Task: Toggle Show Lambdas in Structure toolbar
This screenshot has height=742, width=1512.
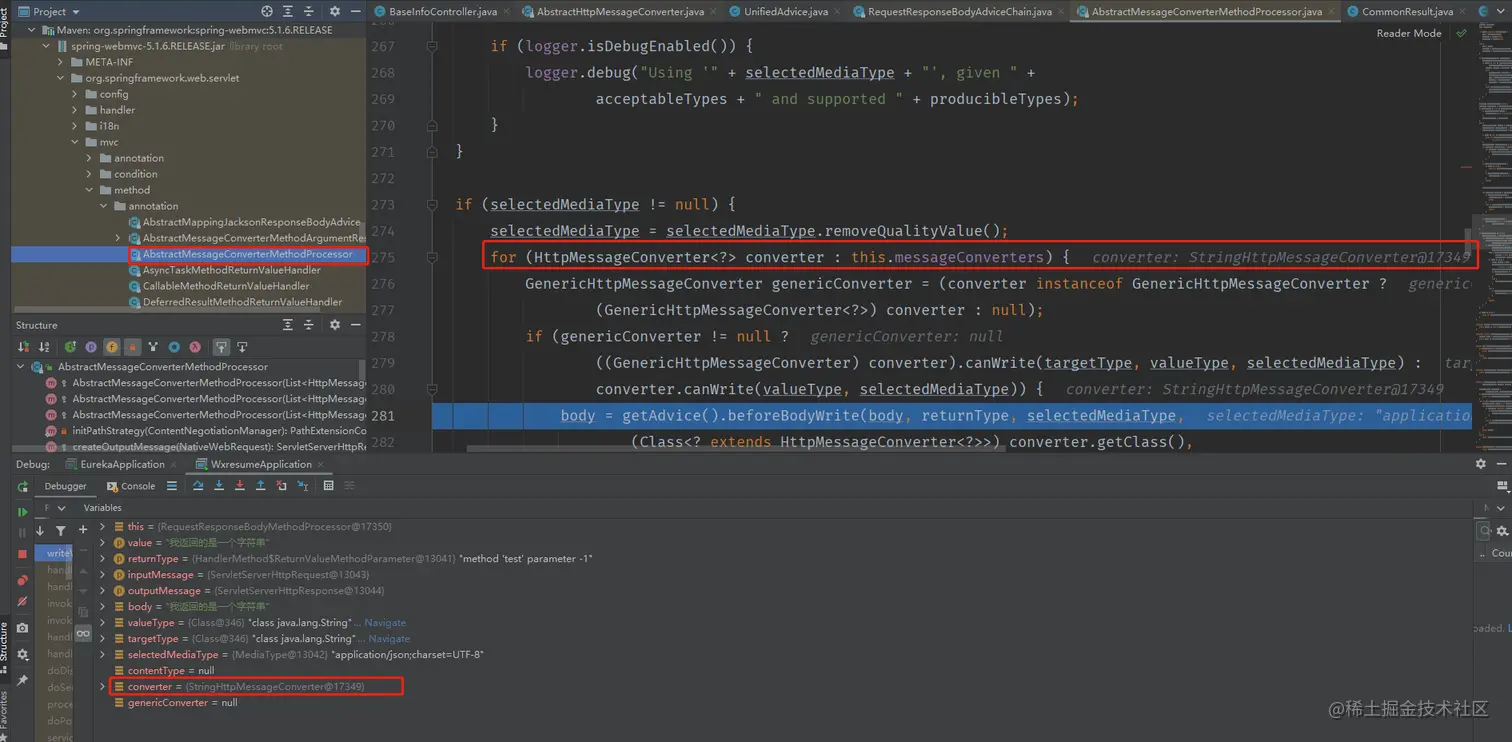Action: point(195,347)
